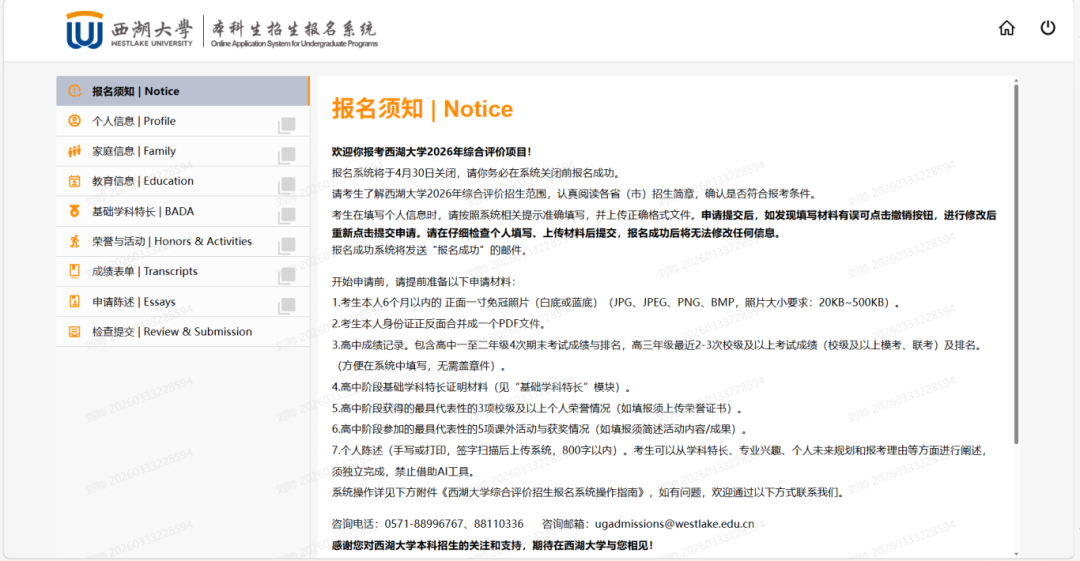Viewport: 1080px width, 561px height.
Task: Click the ugadmissions@westlake.edu.cn email address
Action: (674, 523)
